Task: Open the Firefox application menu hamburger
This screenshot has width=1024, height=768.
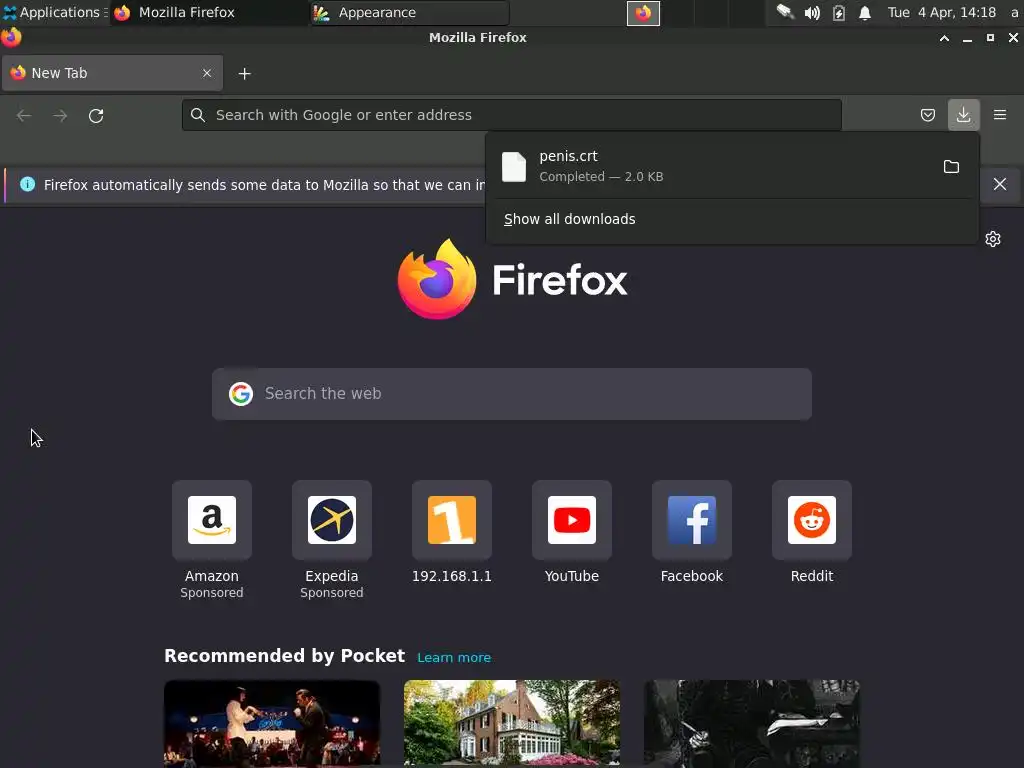Action: coord(1000,115)
